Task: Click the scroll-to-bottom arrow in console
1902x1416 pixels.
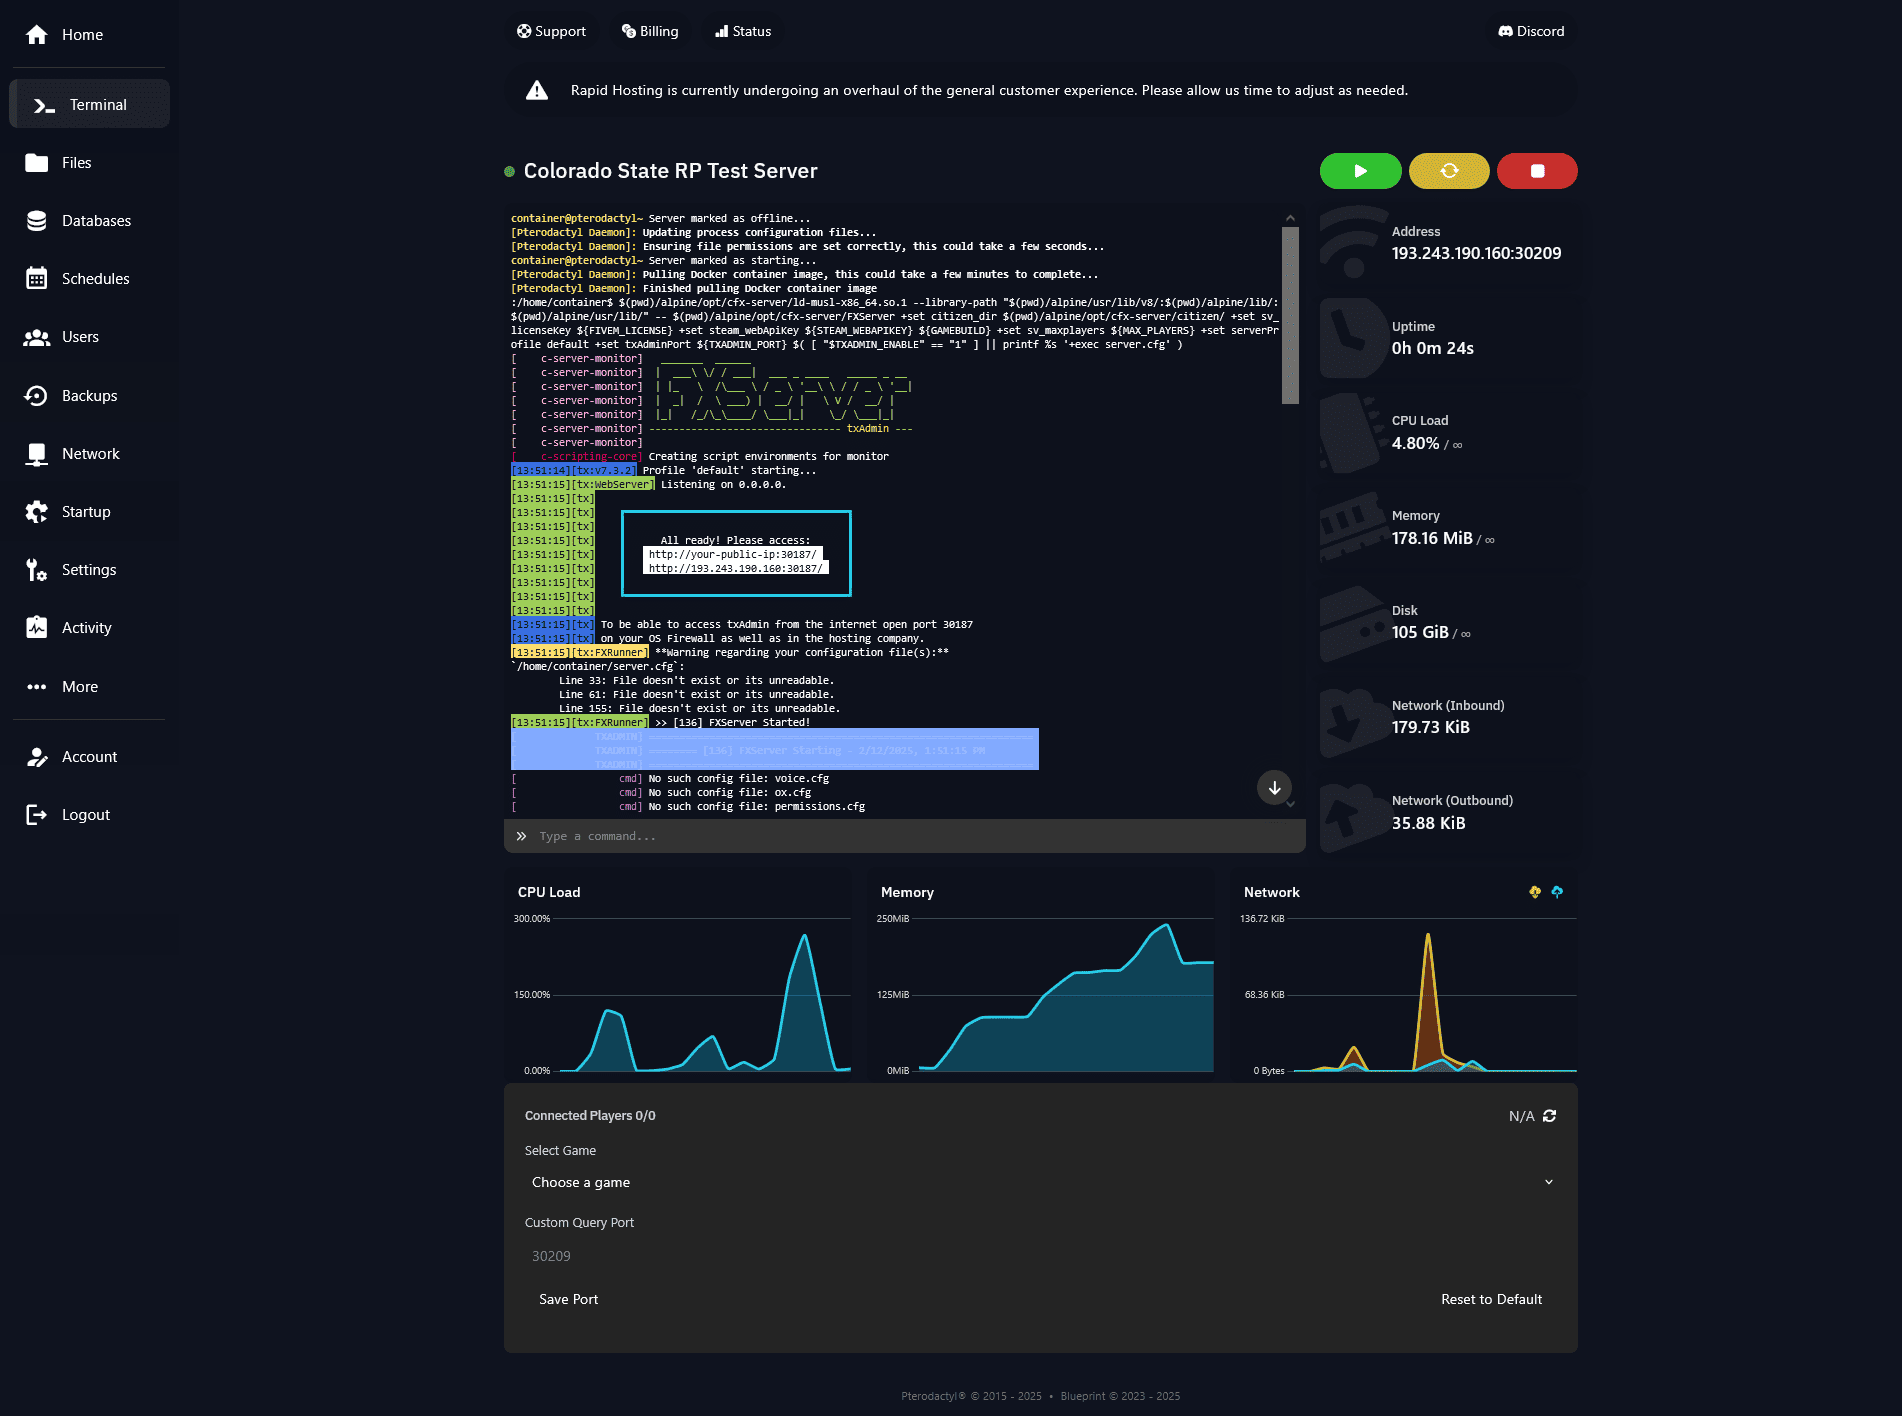Action: click(x=1275, y=788)
